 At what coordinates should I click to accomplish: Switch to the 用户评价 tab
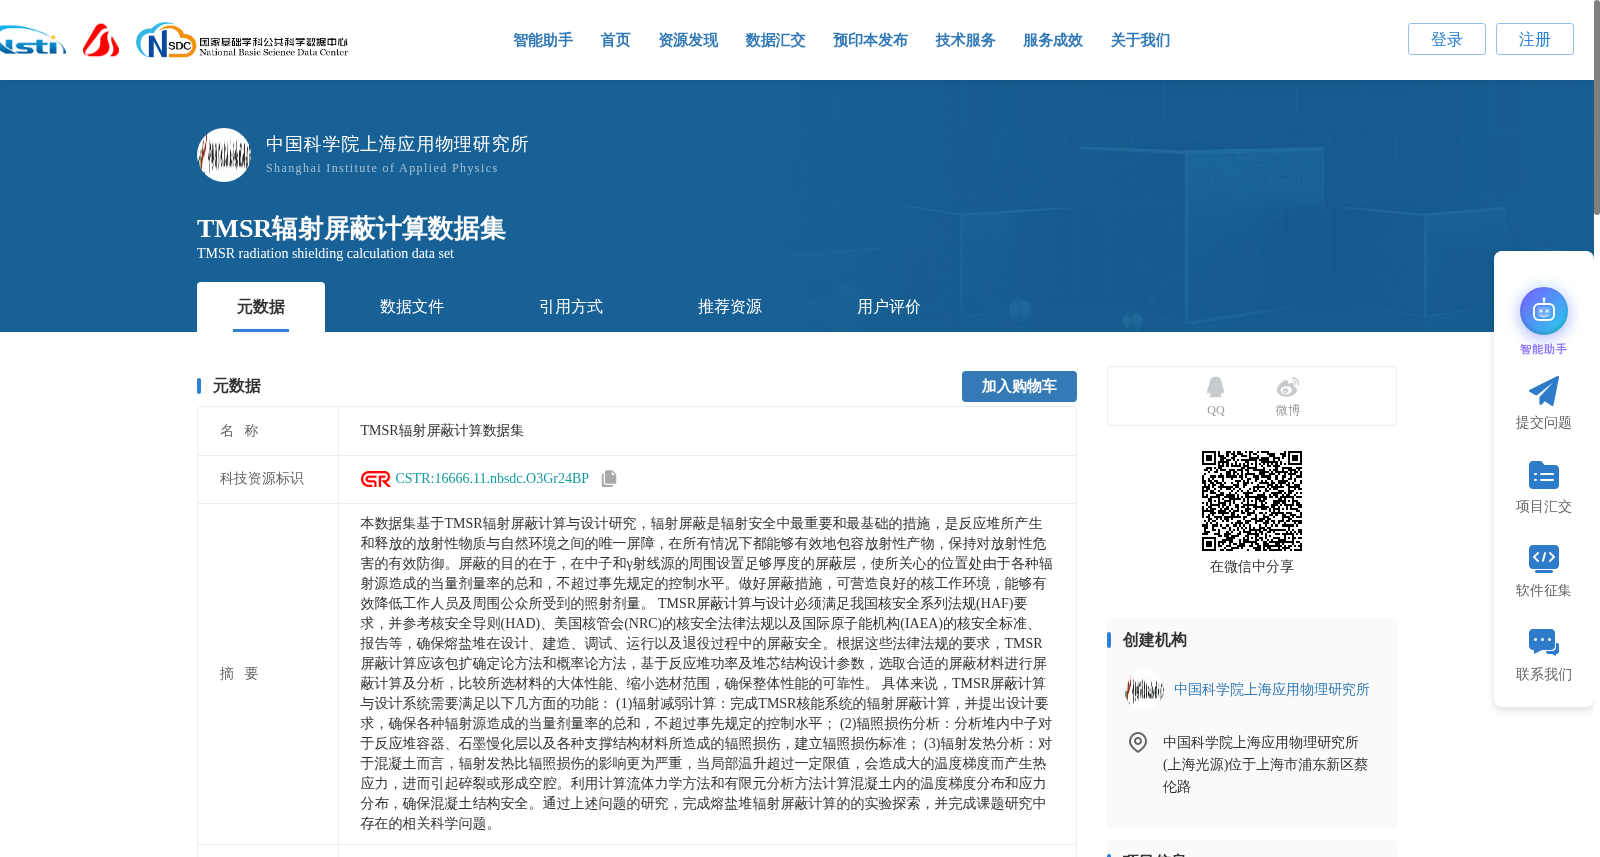pos(889,307)
